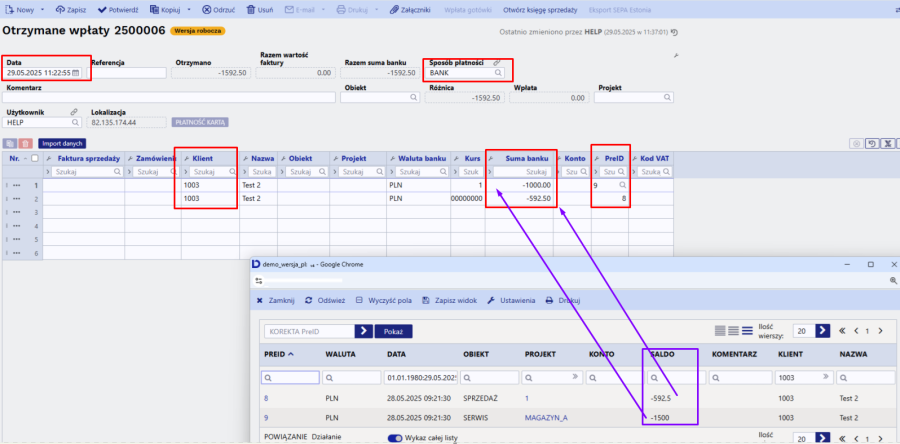Click the wrench icon on Faktura sprzedaży column
900x444 pixels.
pyautogui.click(x=49, y=158)
